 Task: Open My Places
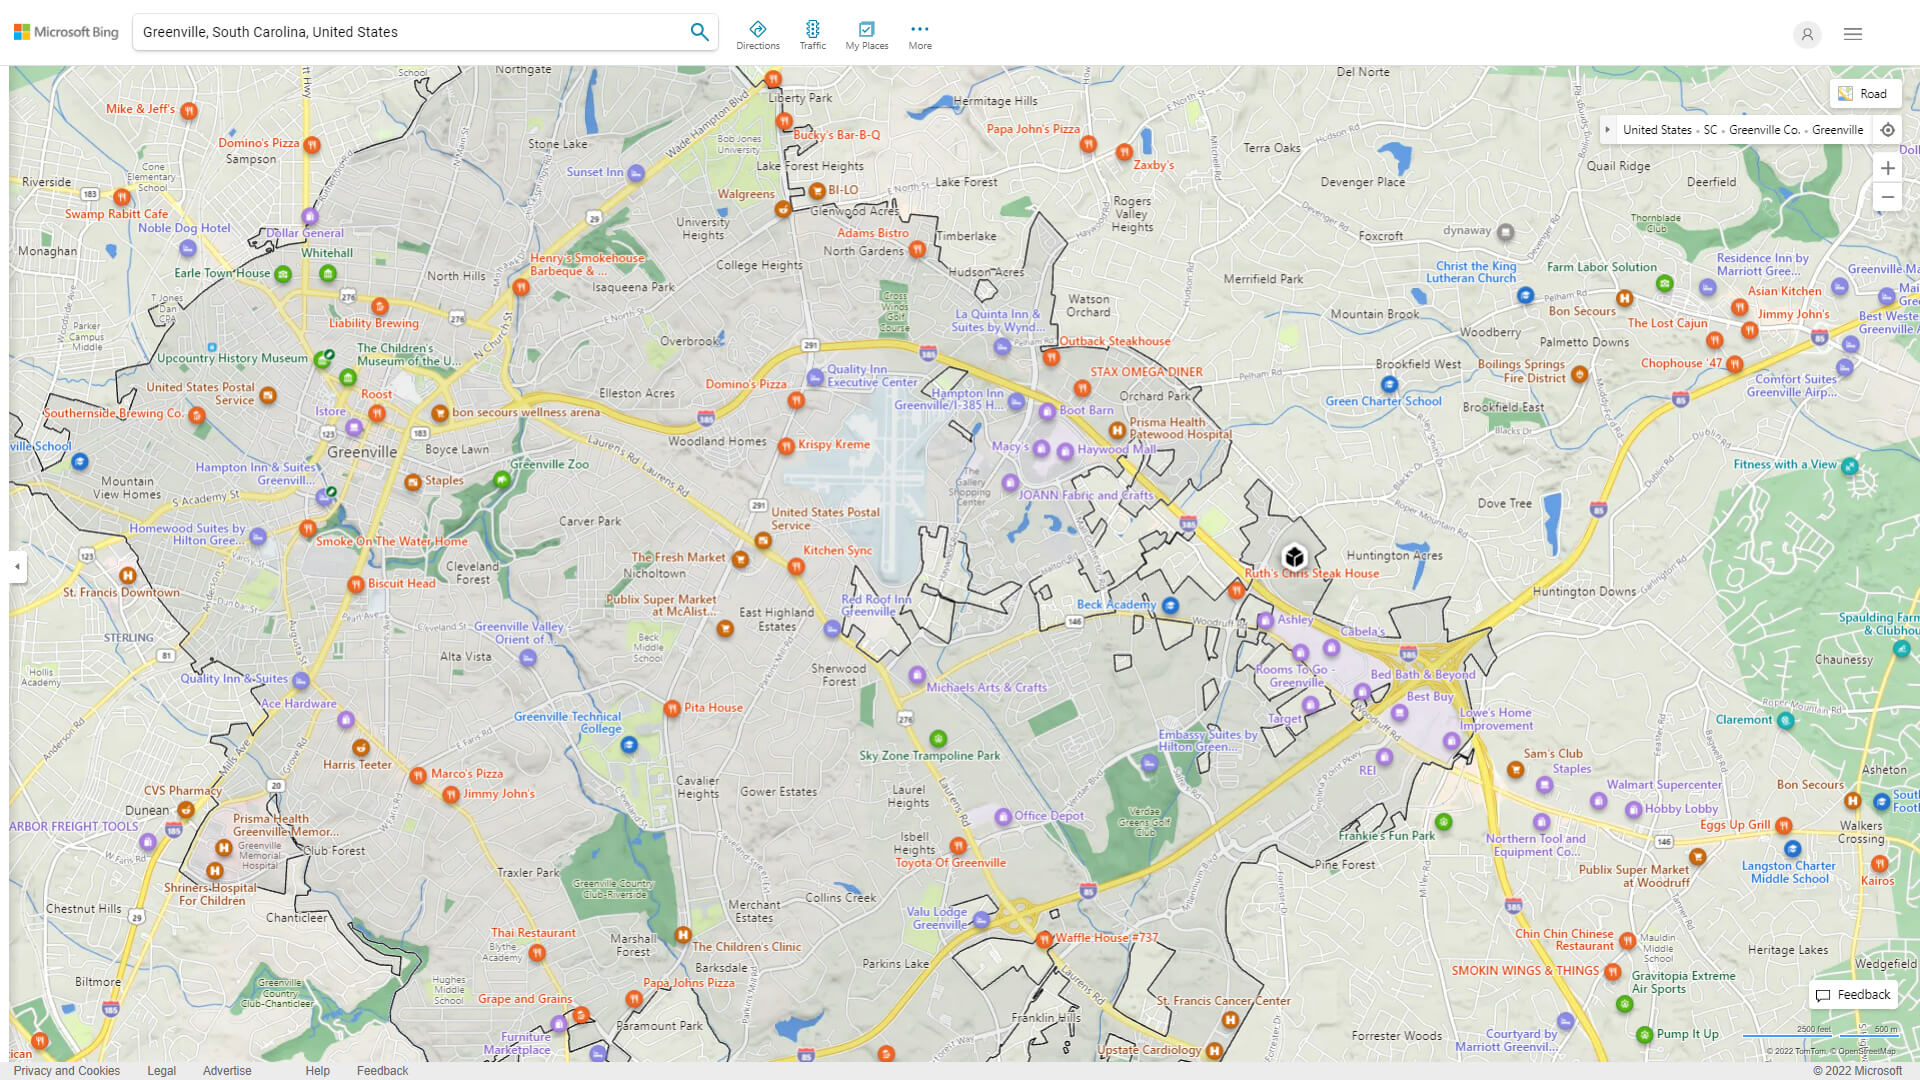[866, 33]
